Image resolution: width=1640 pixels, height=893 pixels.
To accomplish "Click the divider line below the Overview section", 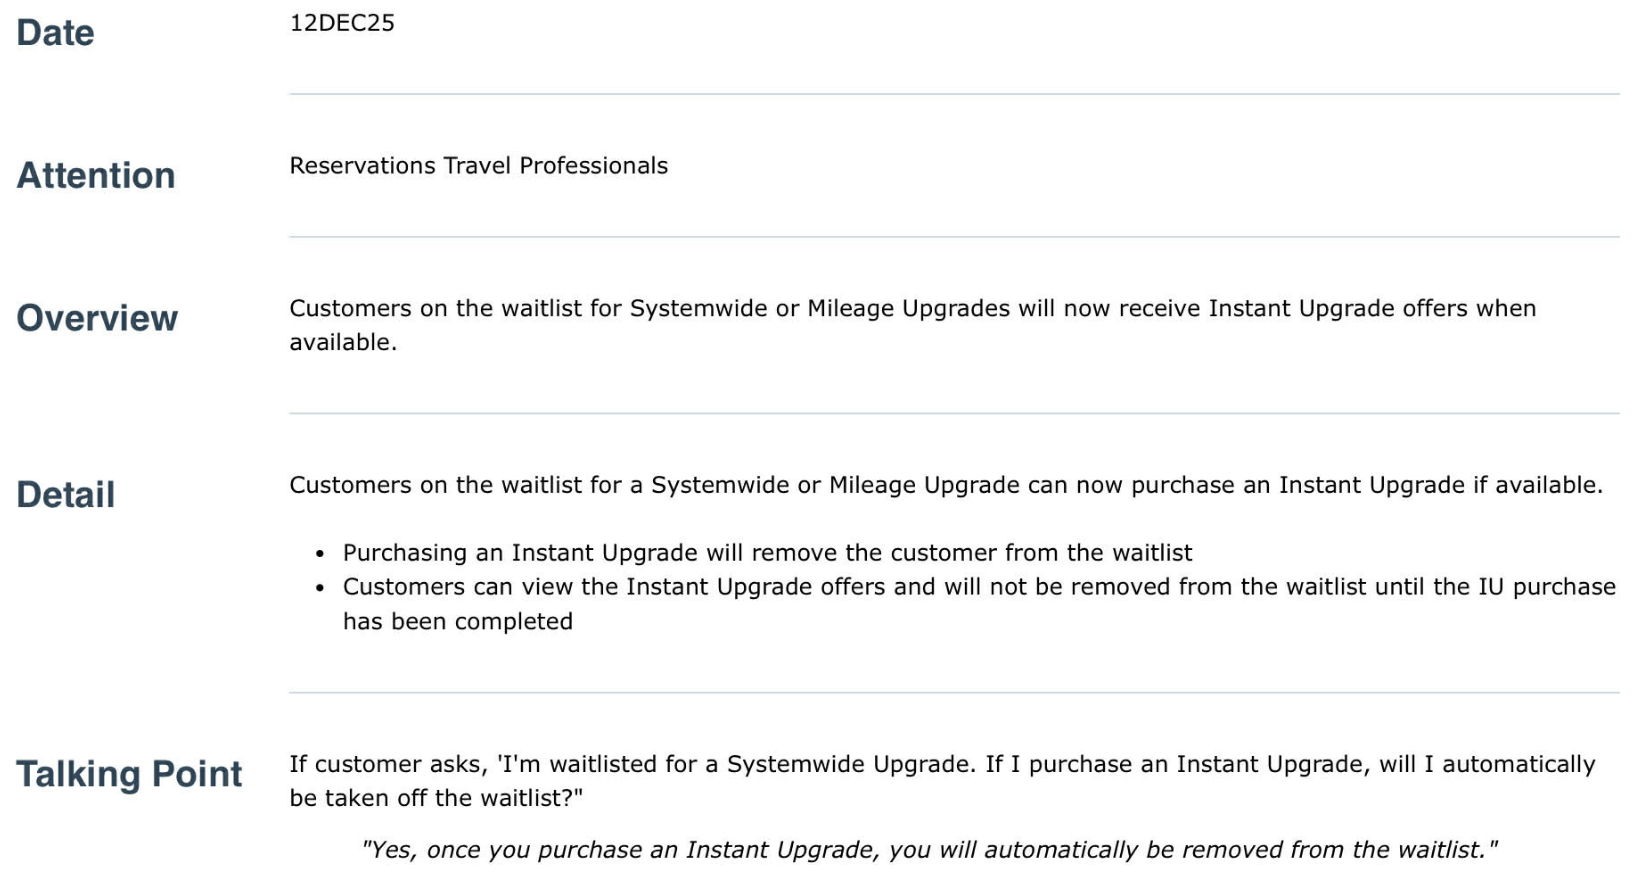I will tap(953, 413).
